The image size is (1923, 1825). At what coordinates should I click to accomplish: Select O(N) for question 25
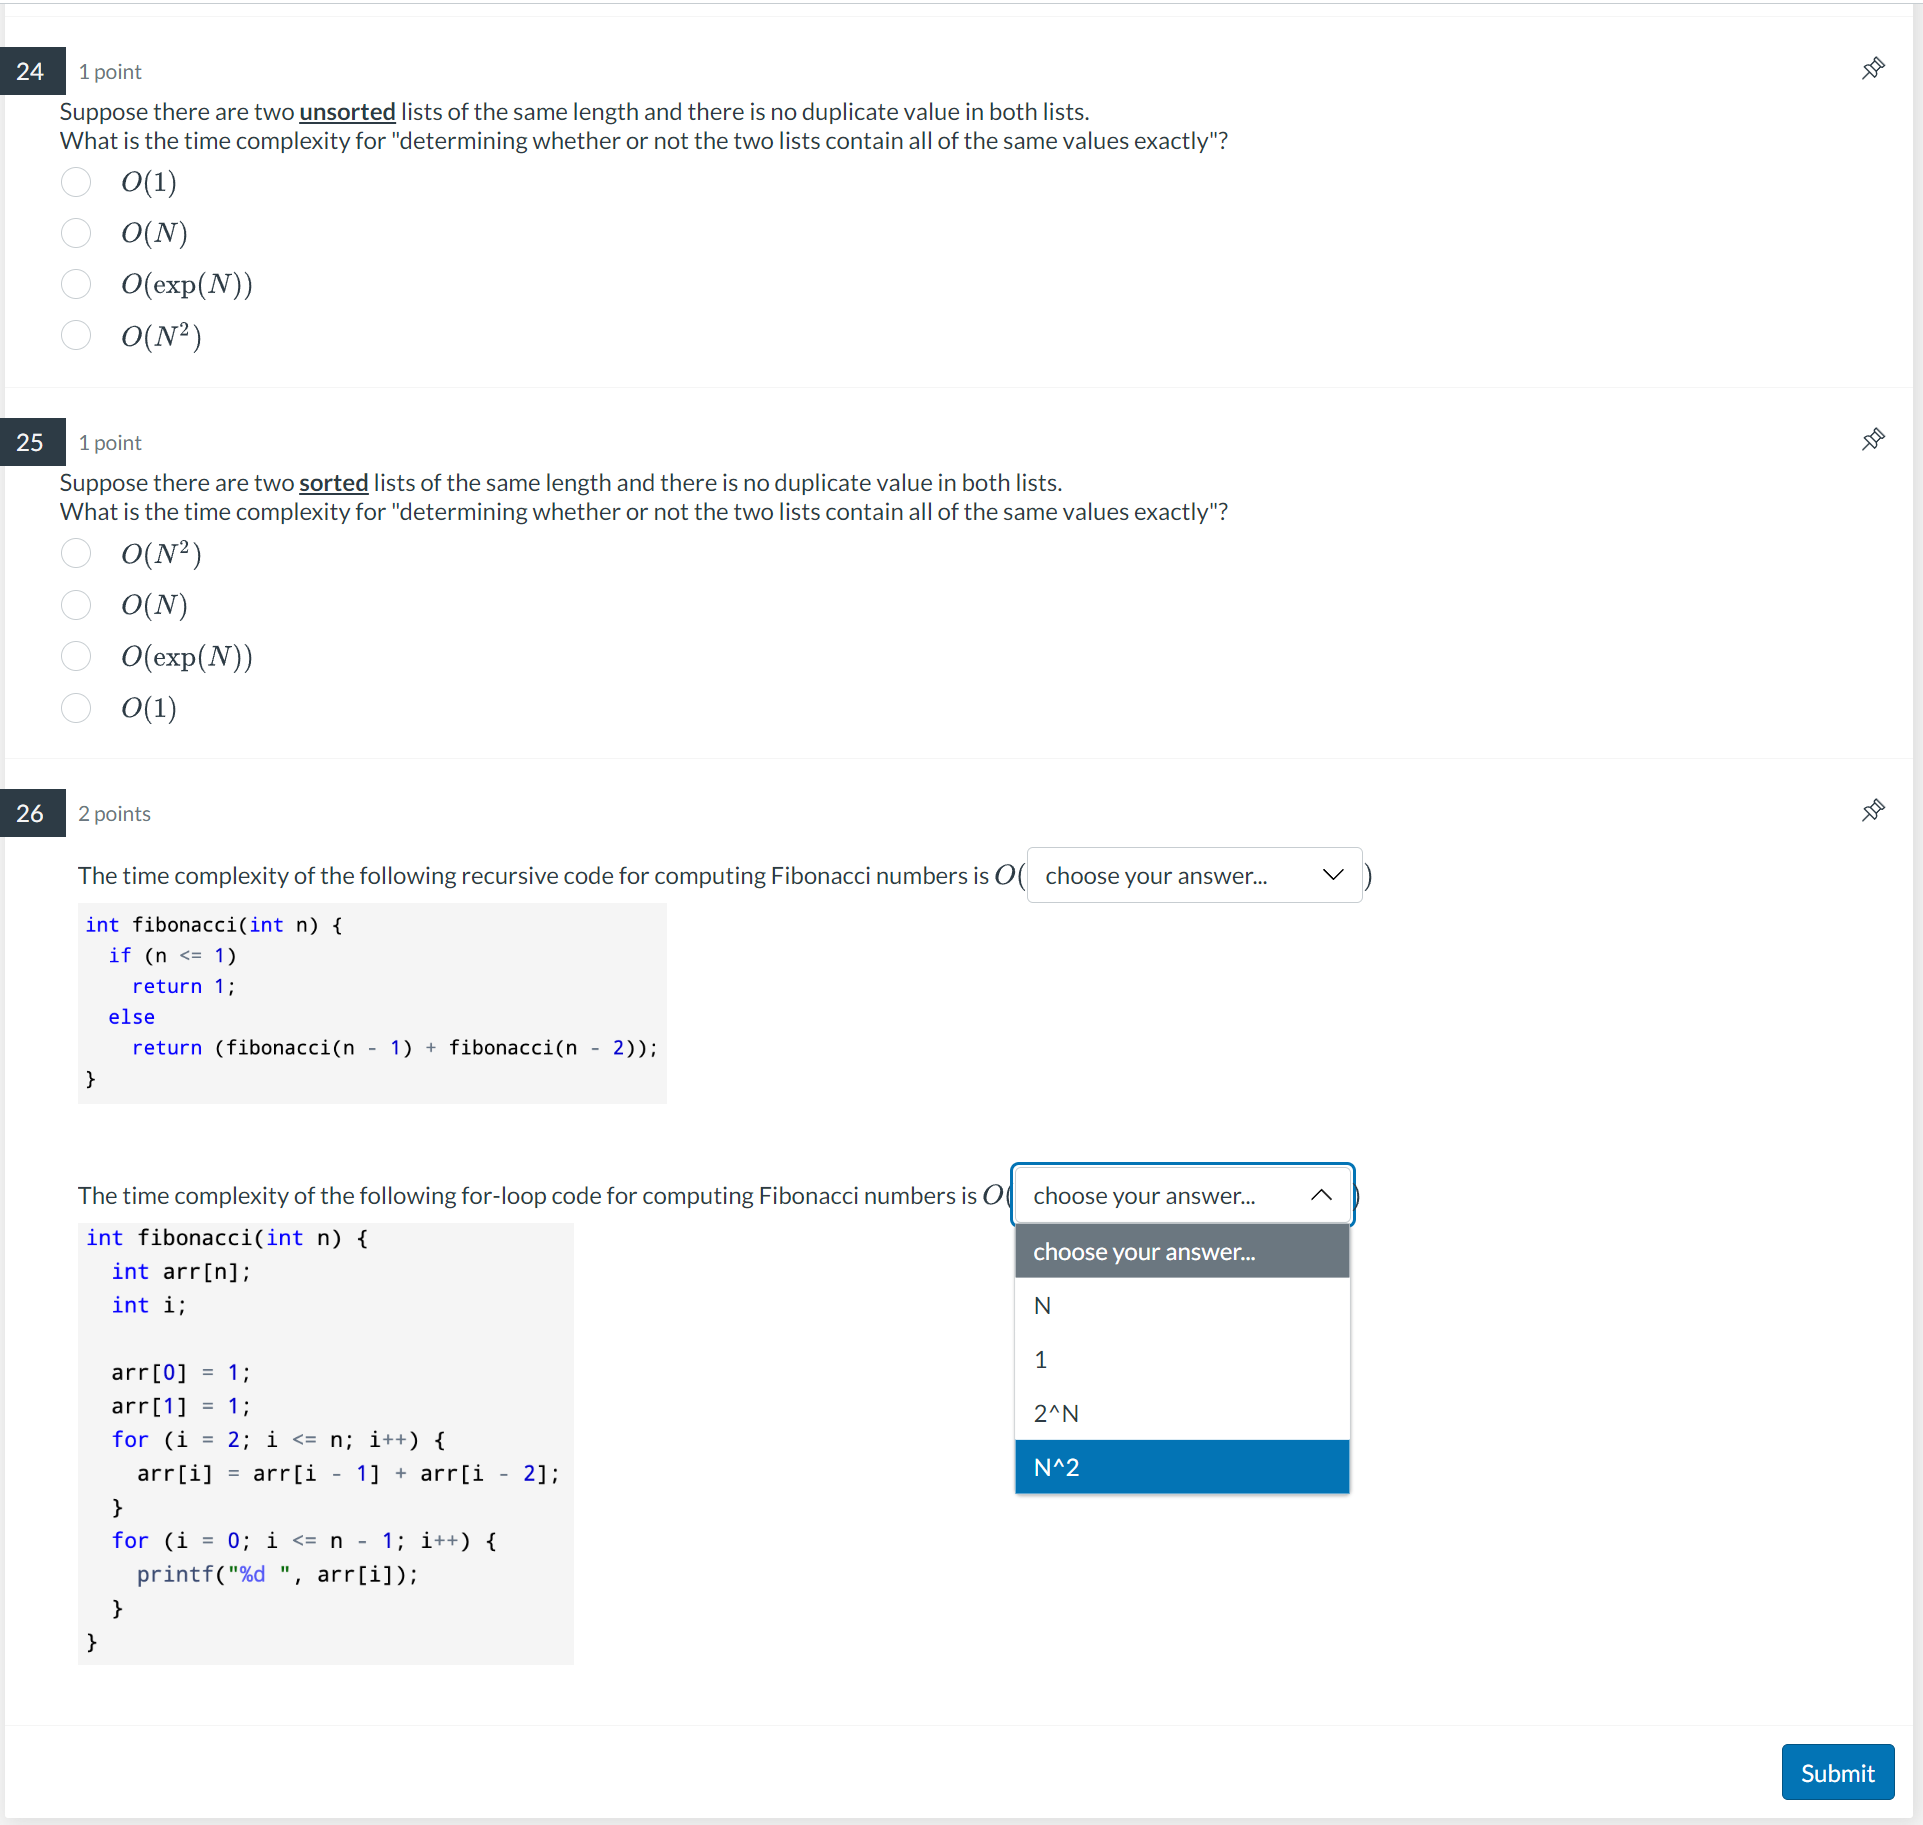coord(76,605)
